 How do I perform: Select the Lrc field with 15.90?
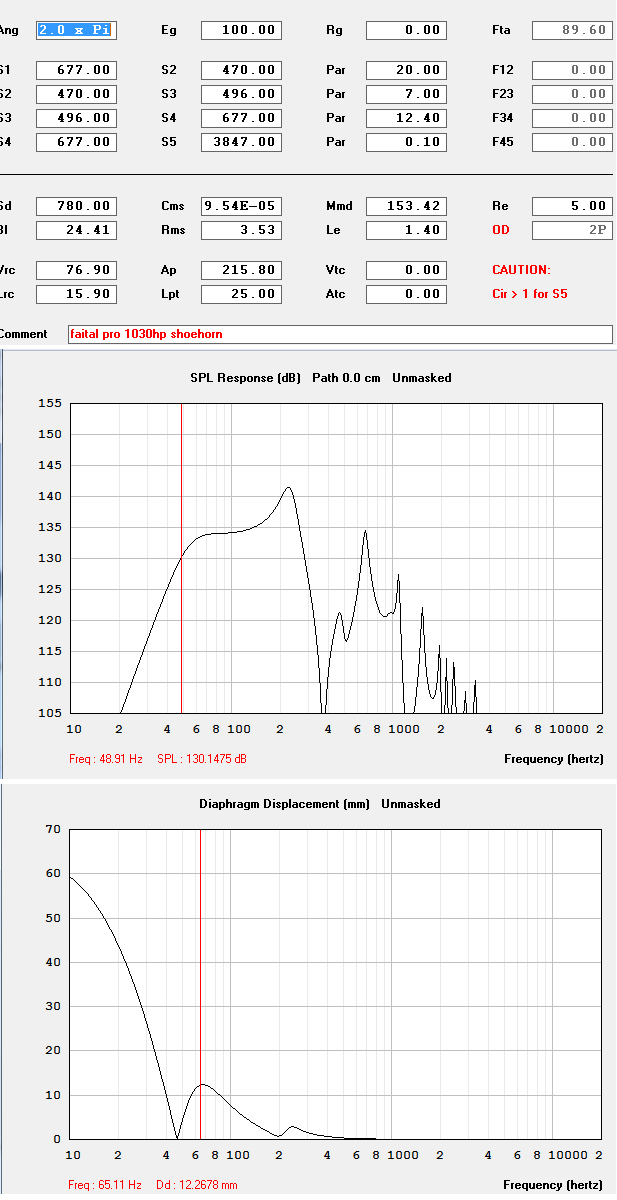76,294
